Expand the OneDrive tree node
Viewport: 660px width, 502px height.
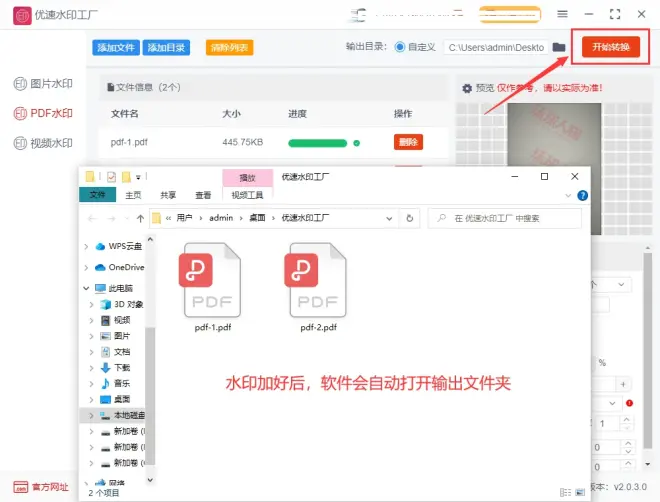pyautogui.click(x=89, y=267)
